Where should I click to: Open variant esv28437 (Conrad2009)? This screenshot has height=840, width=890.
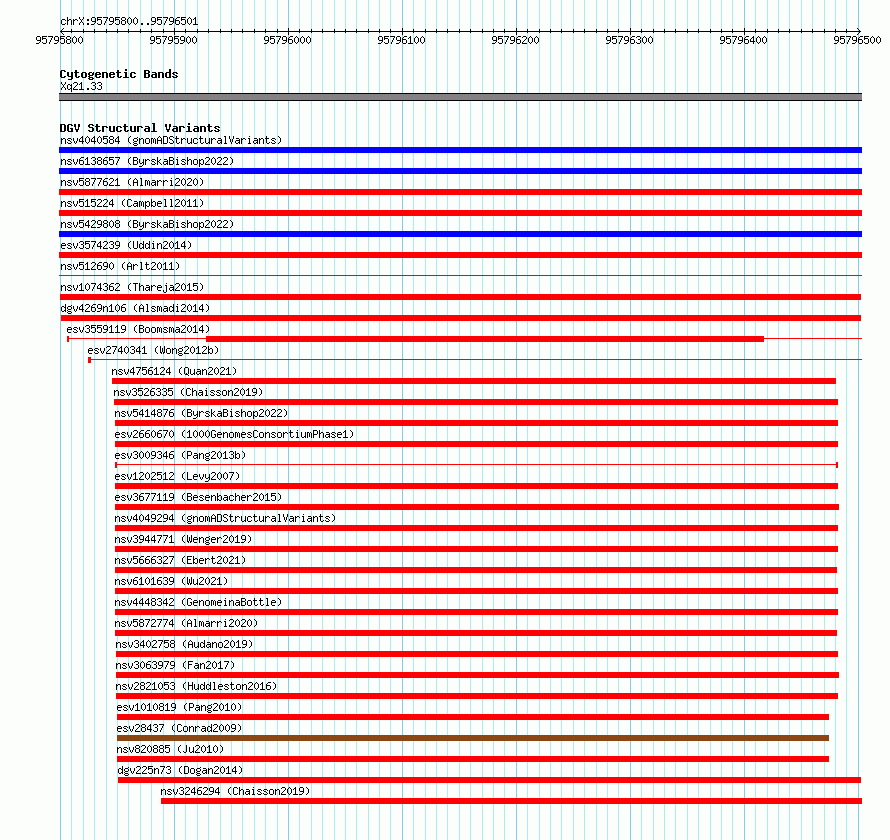pos(179,728)
